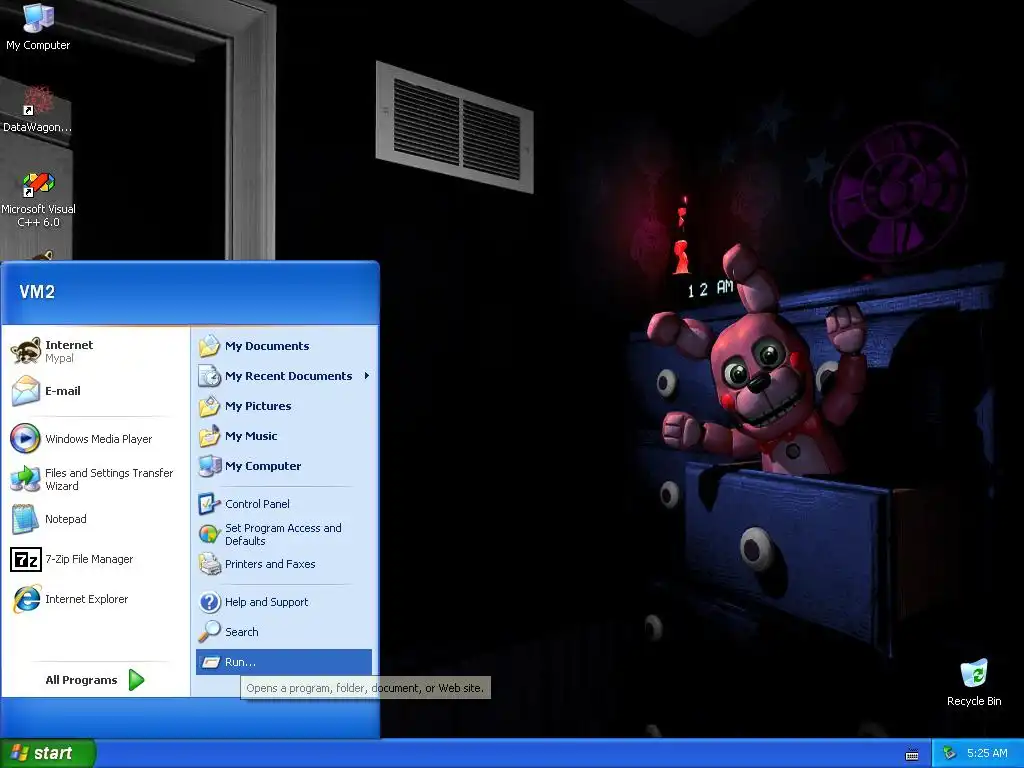Open Printers and Faxes
The height and width of the screenshot is (768, 1024).
(x=284, y=564)
